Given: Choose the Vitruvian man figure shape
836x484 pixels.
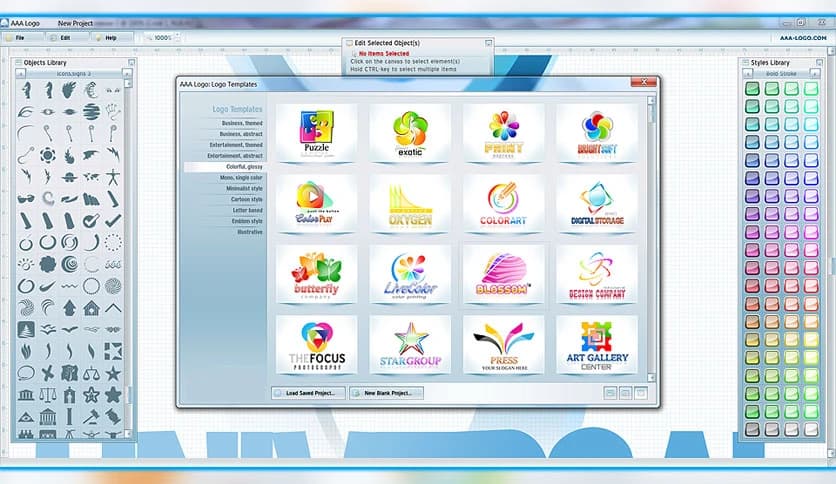Looking at the screenshot, I should (112, 177).
